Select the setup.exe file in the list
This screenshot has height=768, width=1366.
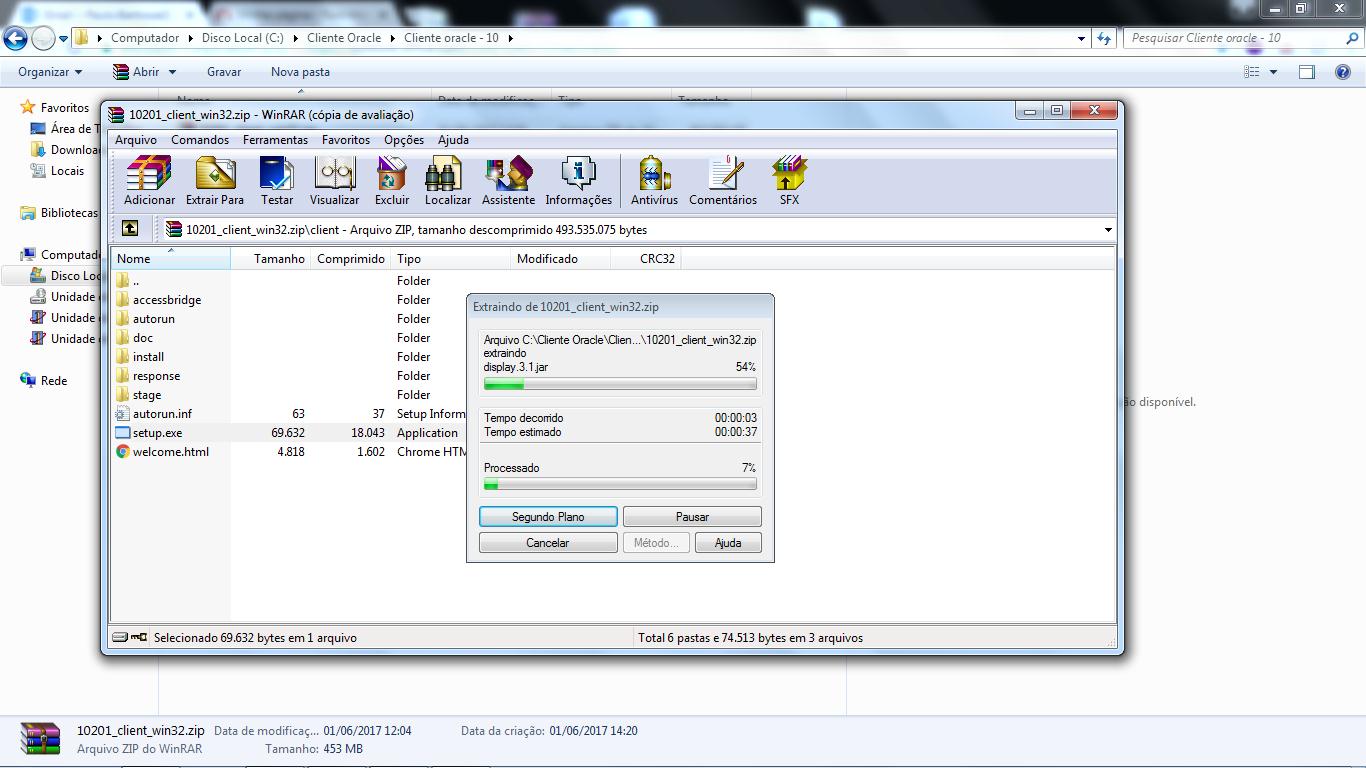(157, 433)
